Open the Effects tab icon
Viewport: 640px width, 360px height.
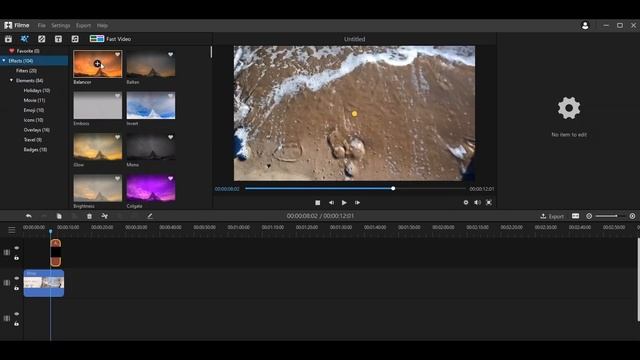click(x=24, y=39)
